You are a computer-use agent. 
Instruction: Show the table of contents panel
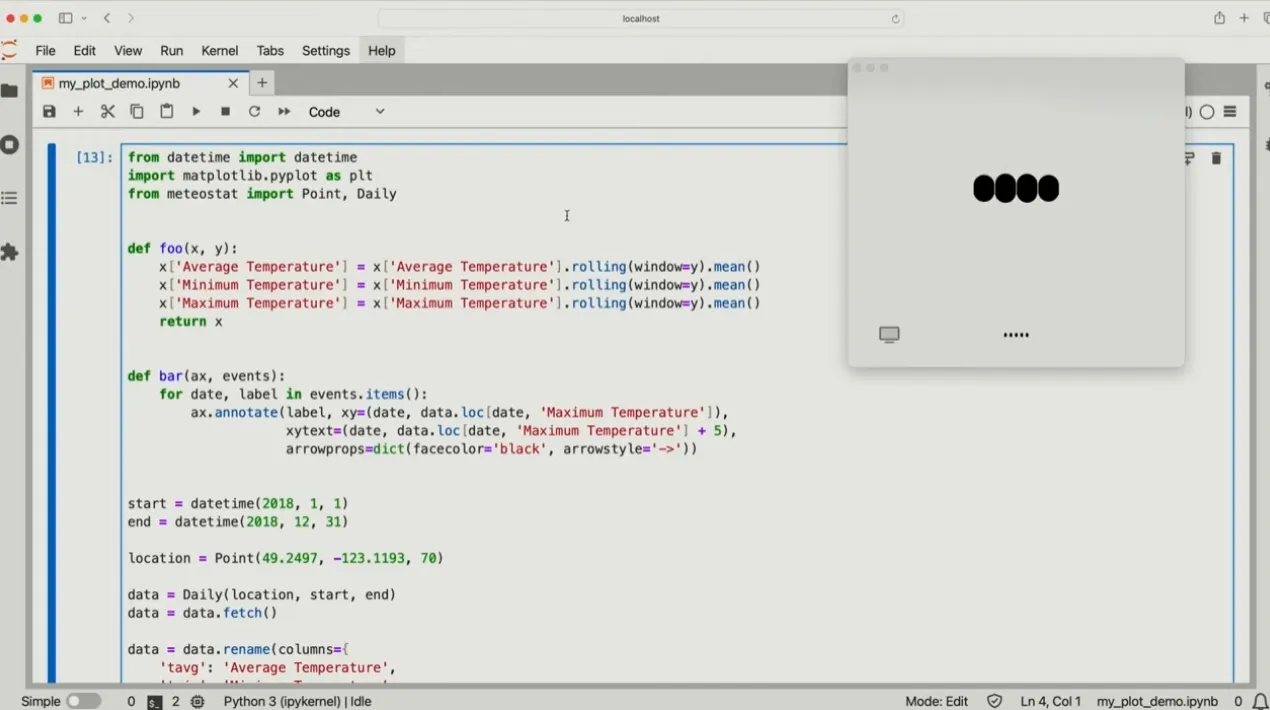coord(10,199)
